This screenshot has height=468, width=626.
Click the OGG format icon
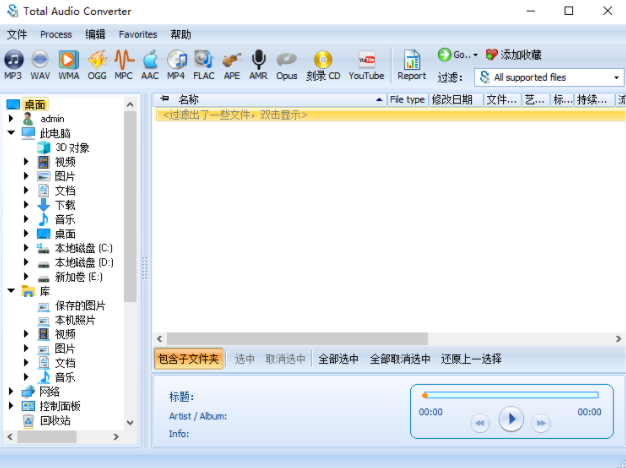point(96,64)
